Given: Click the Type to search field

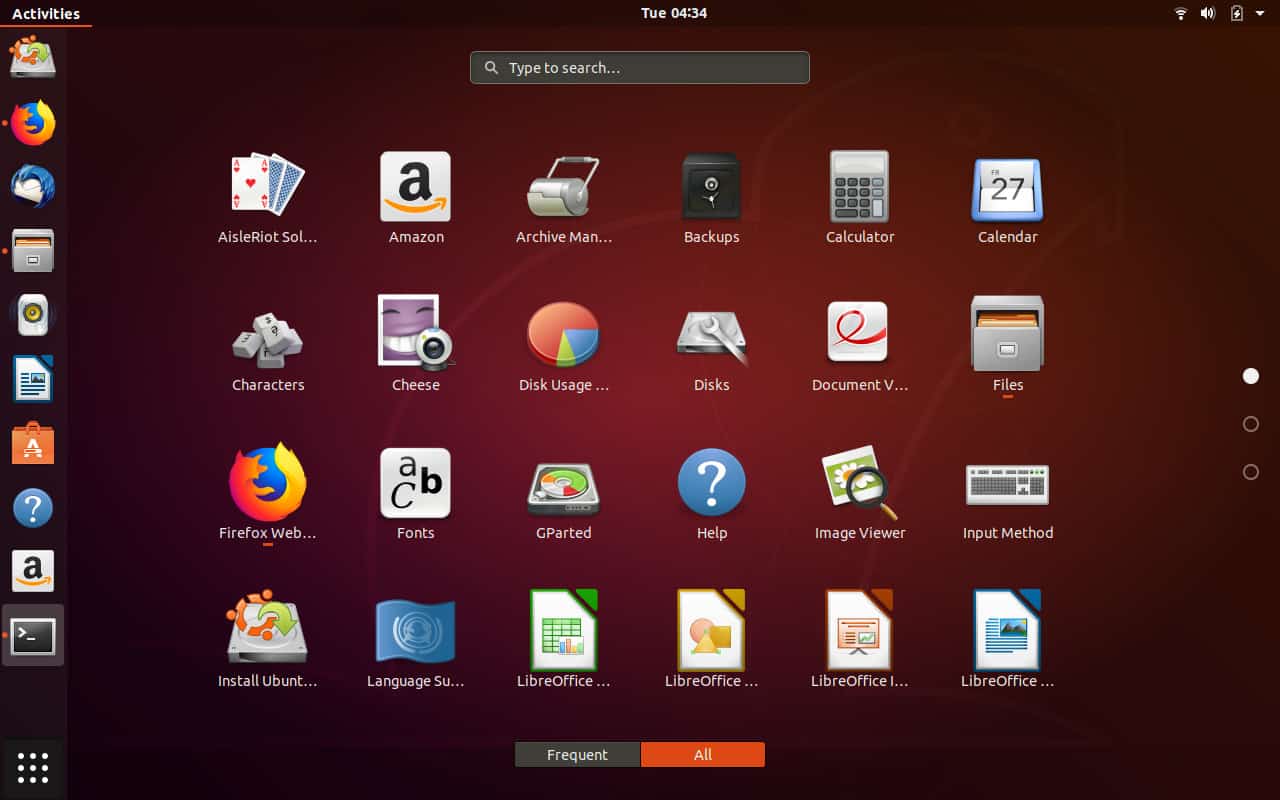Looking at the screenshot, I should 639,67.
